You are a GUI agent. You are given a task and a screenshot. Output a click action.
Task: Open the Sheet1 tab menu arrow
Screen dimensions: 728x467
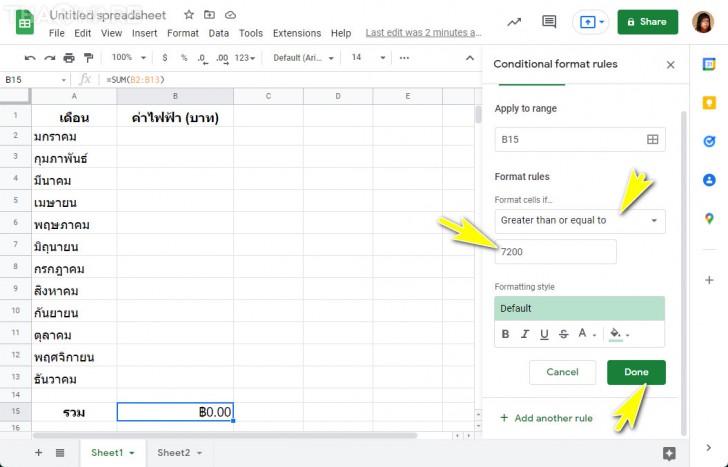coord(132,453)
